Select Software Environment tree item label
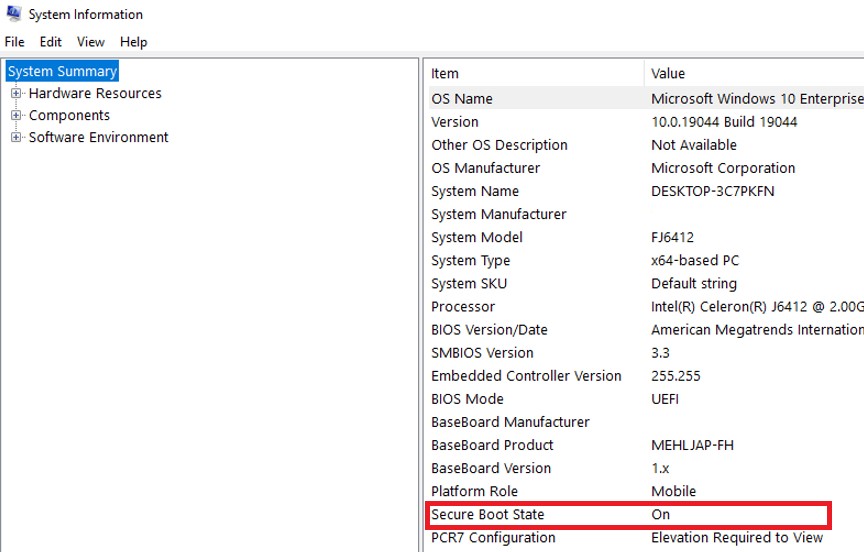 point(99,137)
